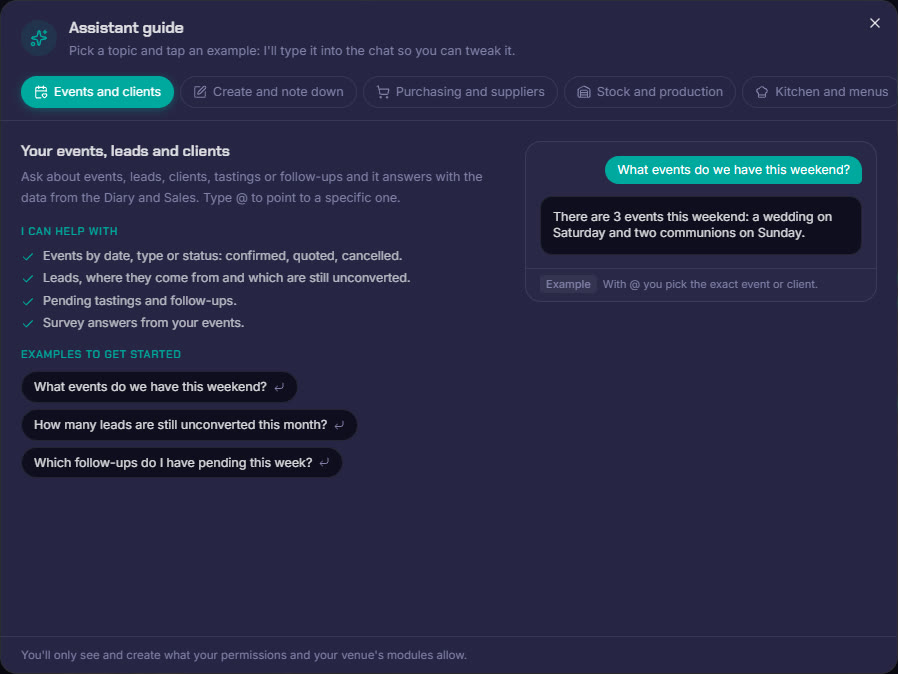The height and width of the screenshot is (674, 898).
Task: Open the Purchasing and suppliers tab
Action: click(460, 92)
